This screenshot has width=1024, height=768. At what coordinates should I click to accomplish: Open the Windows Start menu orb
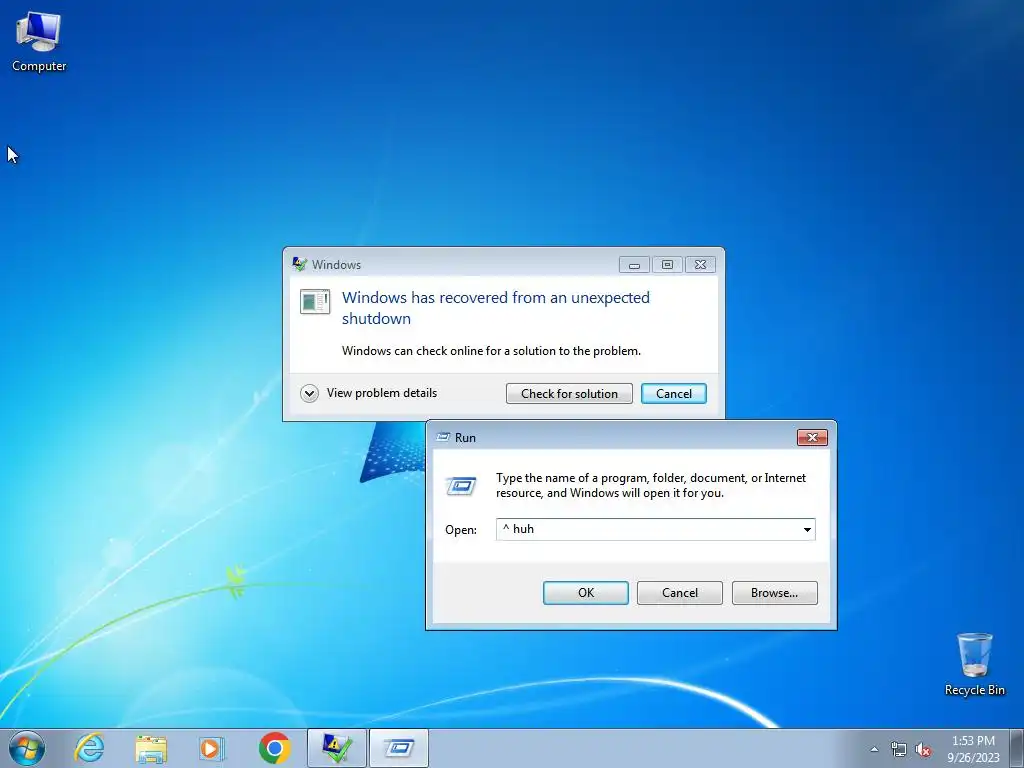(x=27, y=748)
